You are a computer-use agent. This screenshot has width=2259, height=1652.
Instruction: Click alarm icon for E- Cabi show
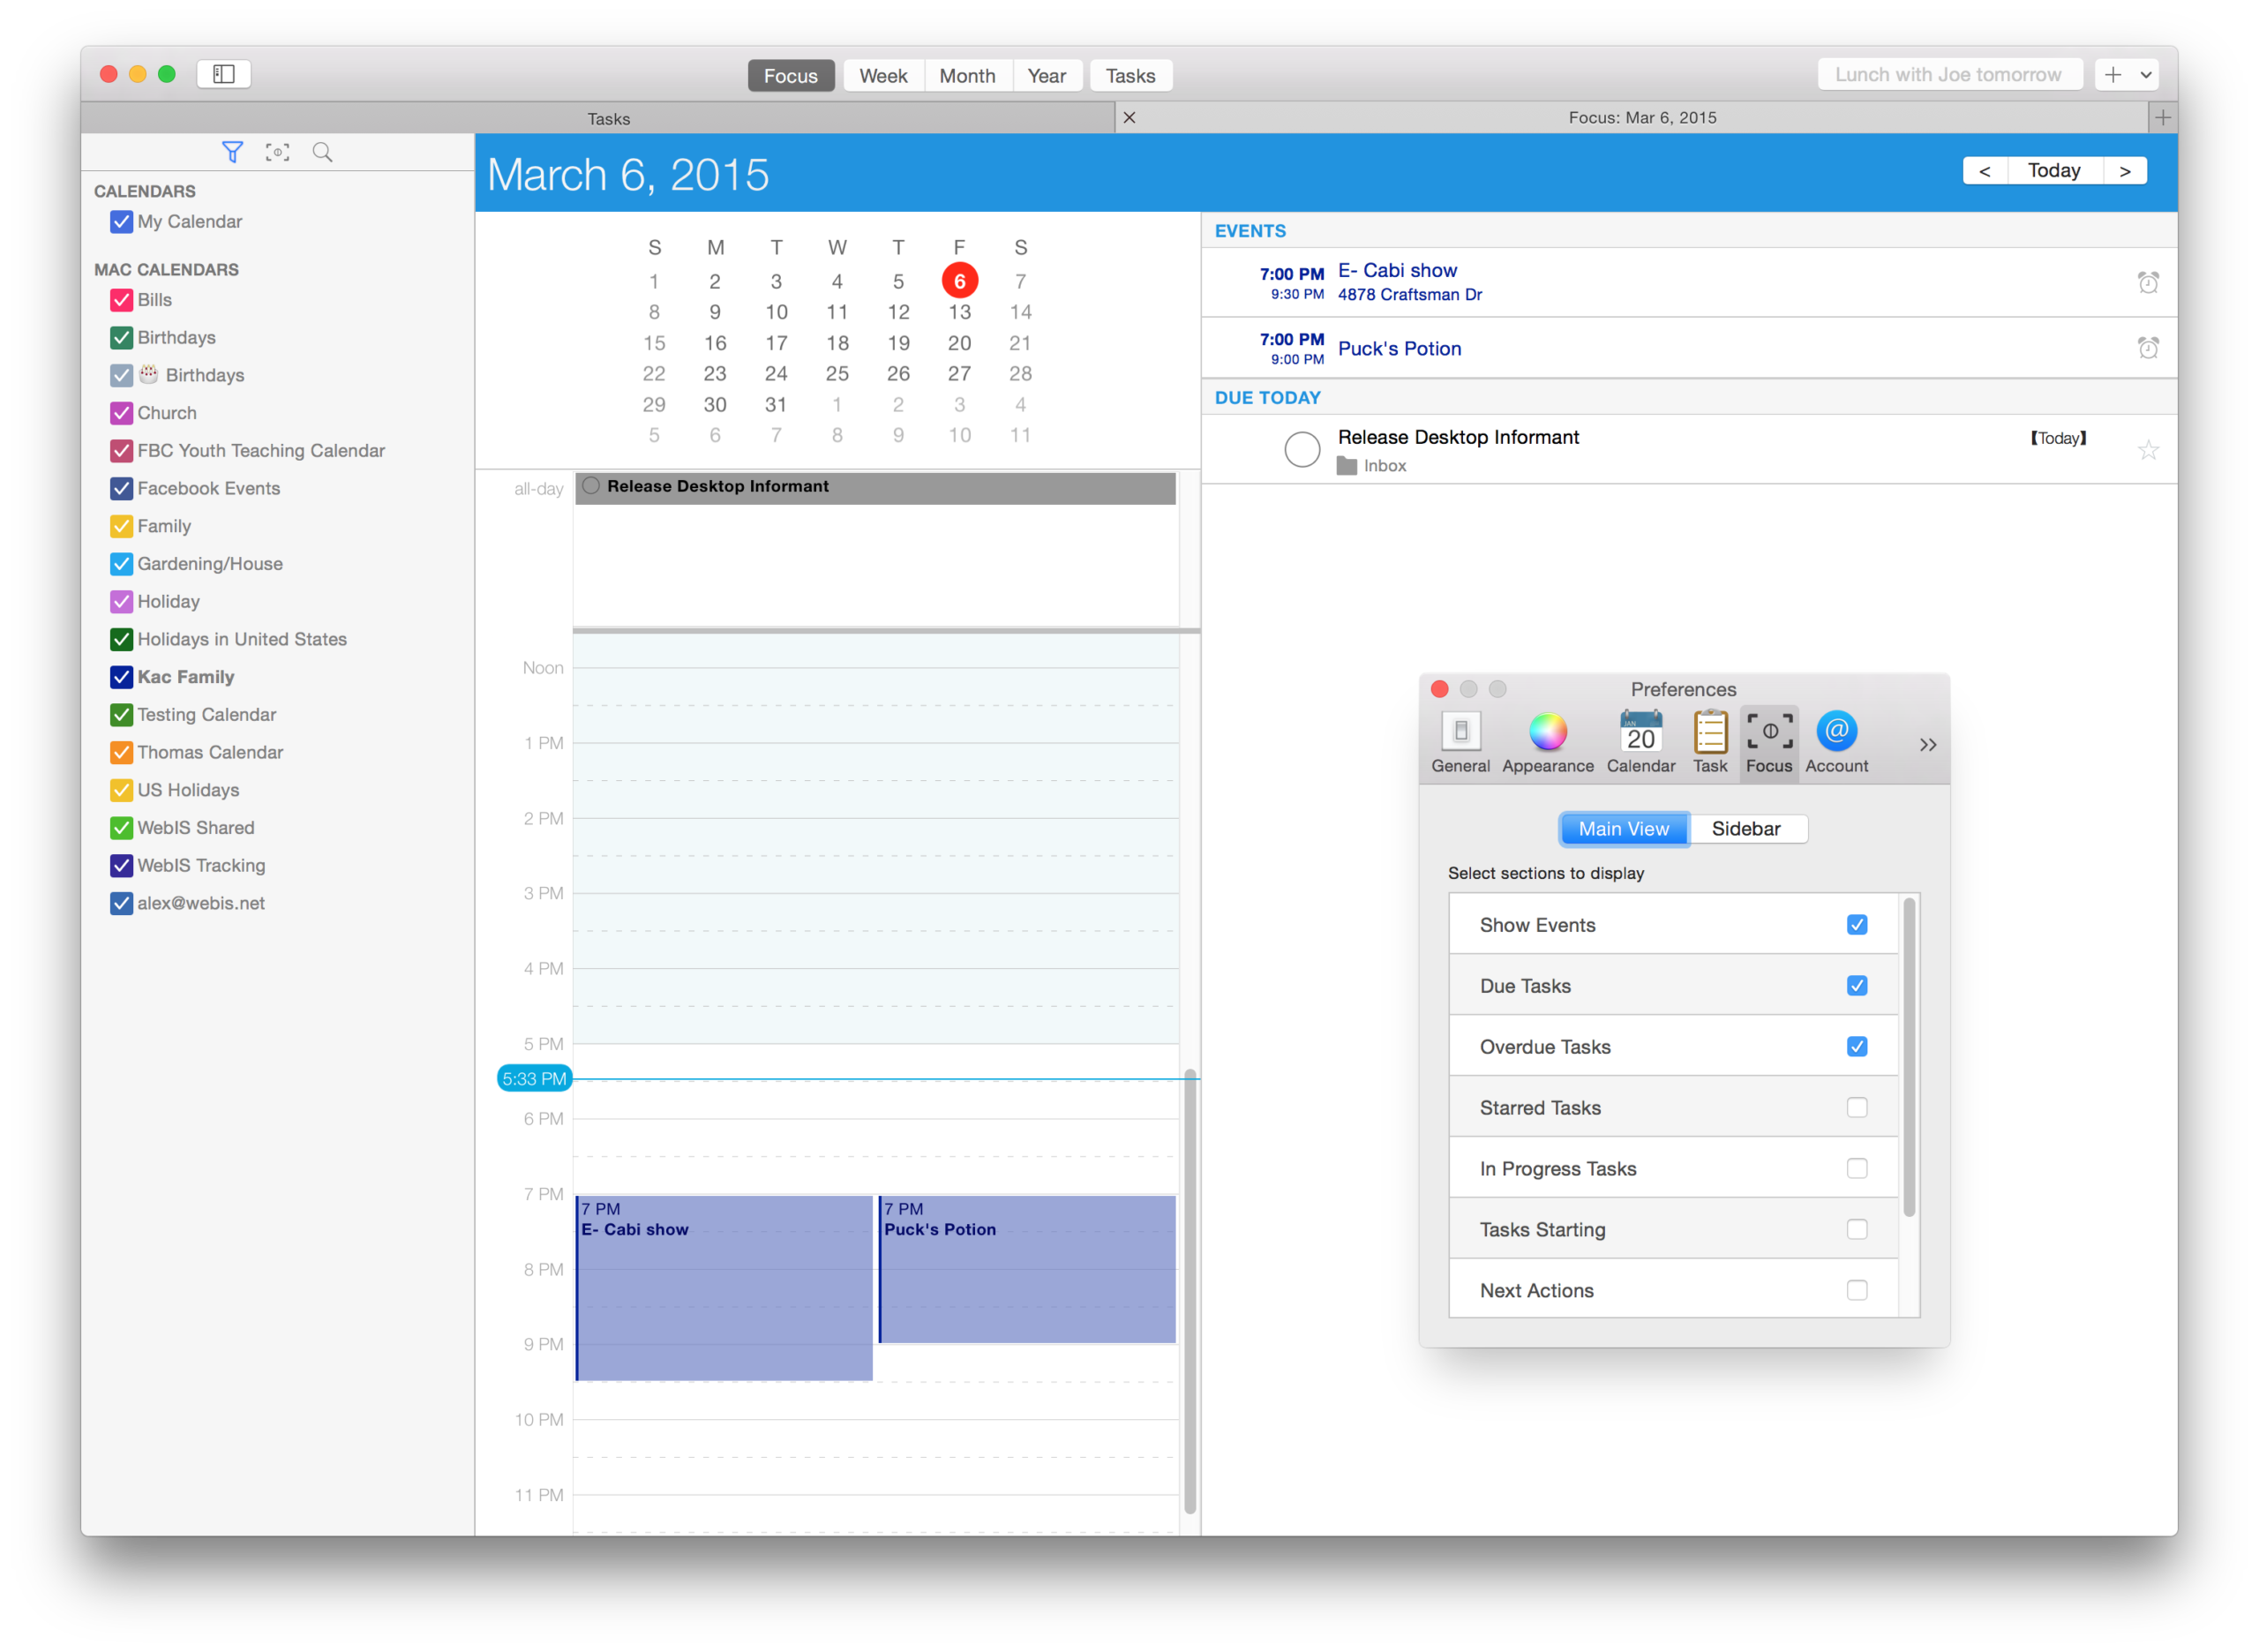click(x=2147, y=283)
